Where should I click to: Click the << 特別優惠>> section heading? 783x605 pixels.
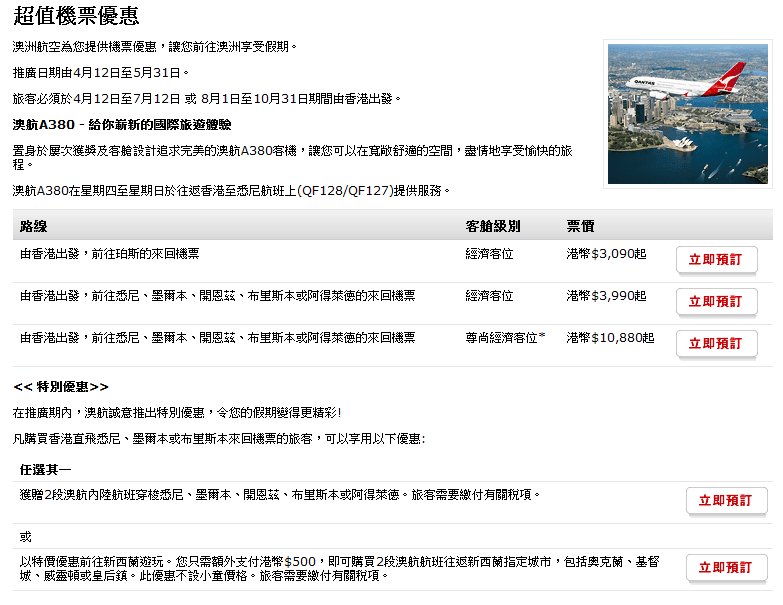tap(61, 386)
